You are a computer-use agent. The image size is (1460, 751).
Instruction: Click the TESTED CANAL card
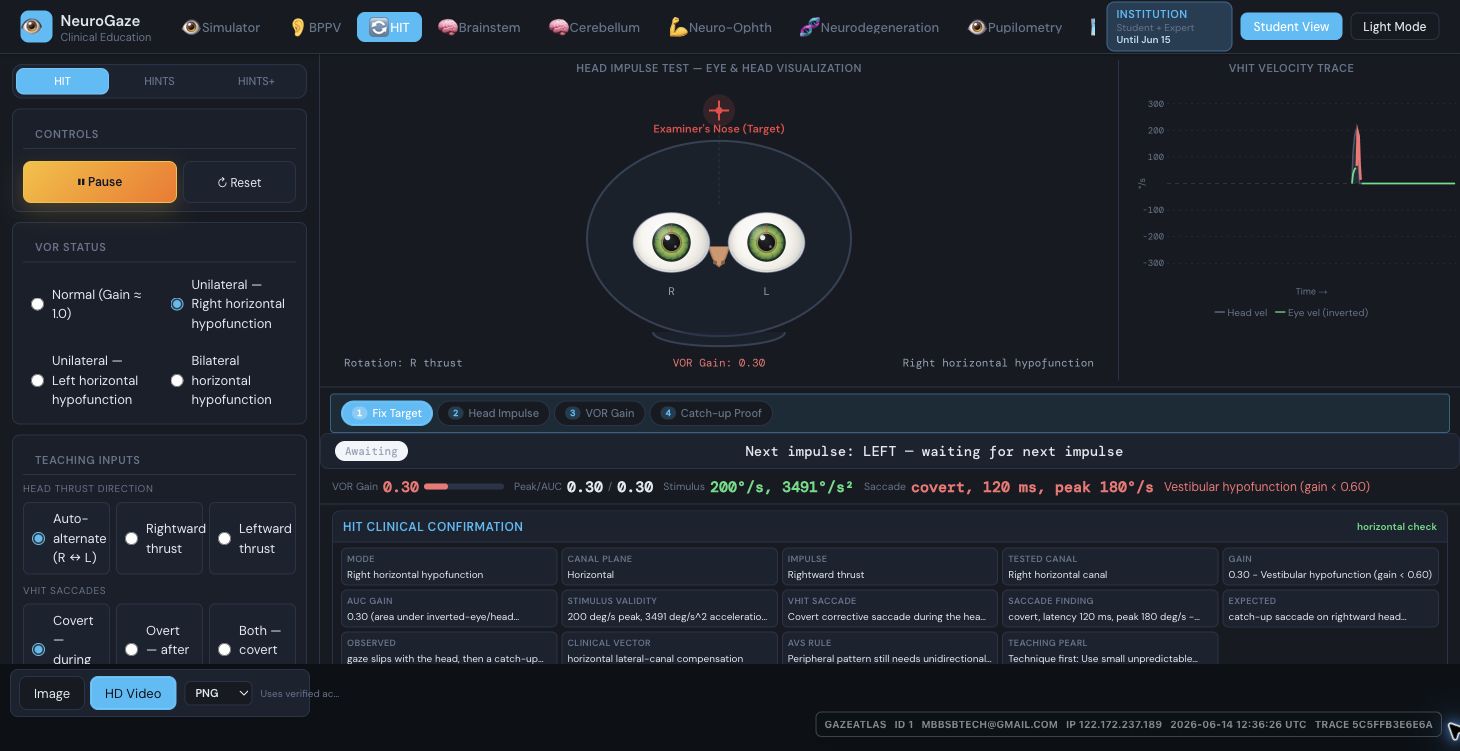[x=1110, y=567]
